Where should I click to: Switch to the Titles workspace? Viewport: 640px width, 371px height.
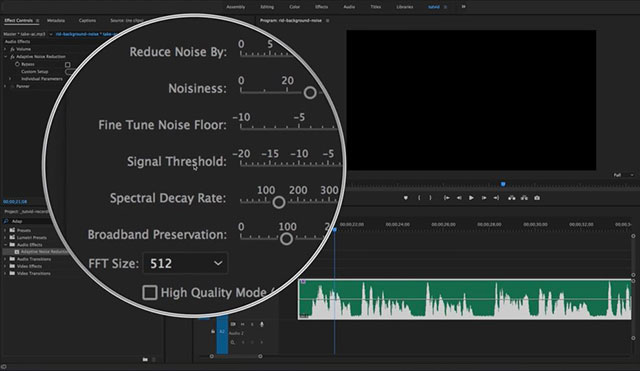[376, 7]
